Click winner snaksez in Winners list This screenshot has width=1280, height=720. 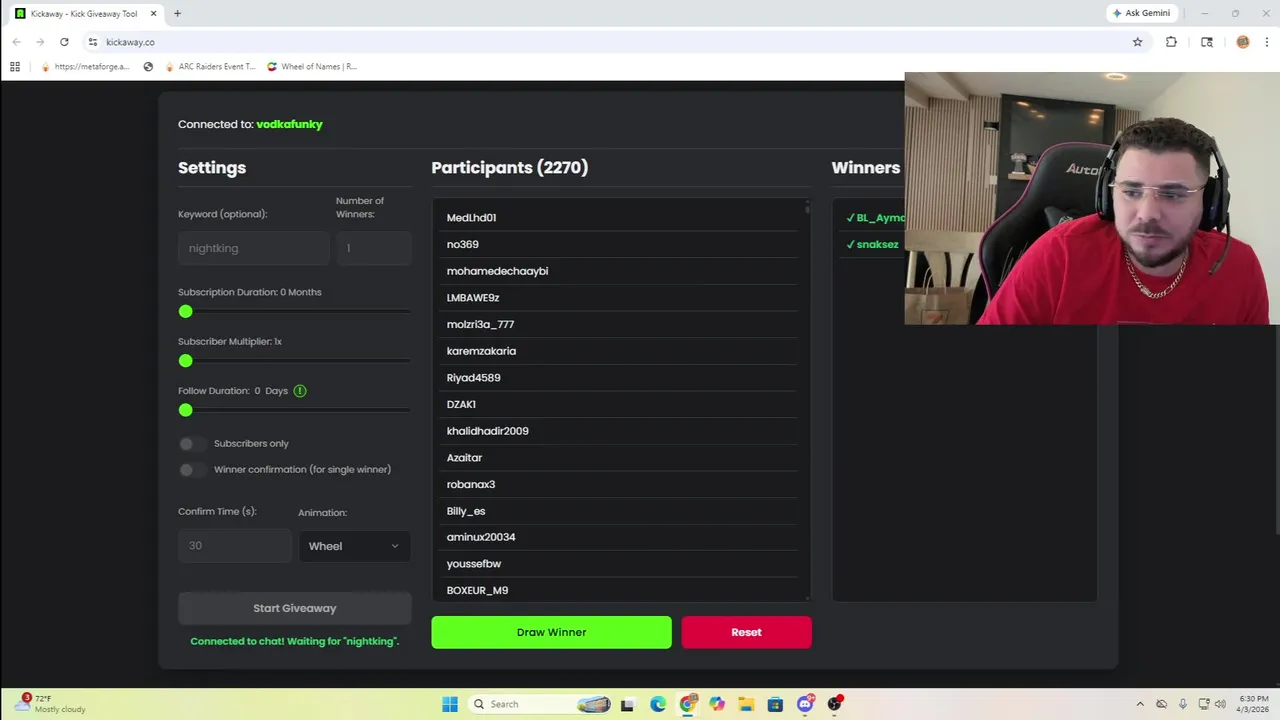click(877, 245)
